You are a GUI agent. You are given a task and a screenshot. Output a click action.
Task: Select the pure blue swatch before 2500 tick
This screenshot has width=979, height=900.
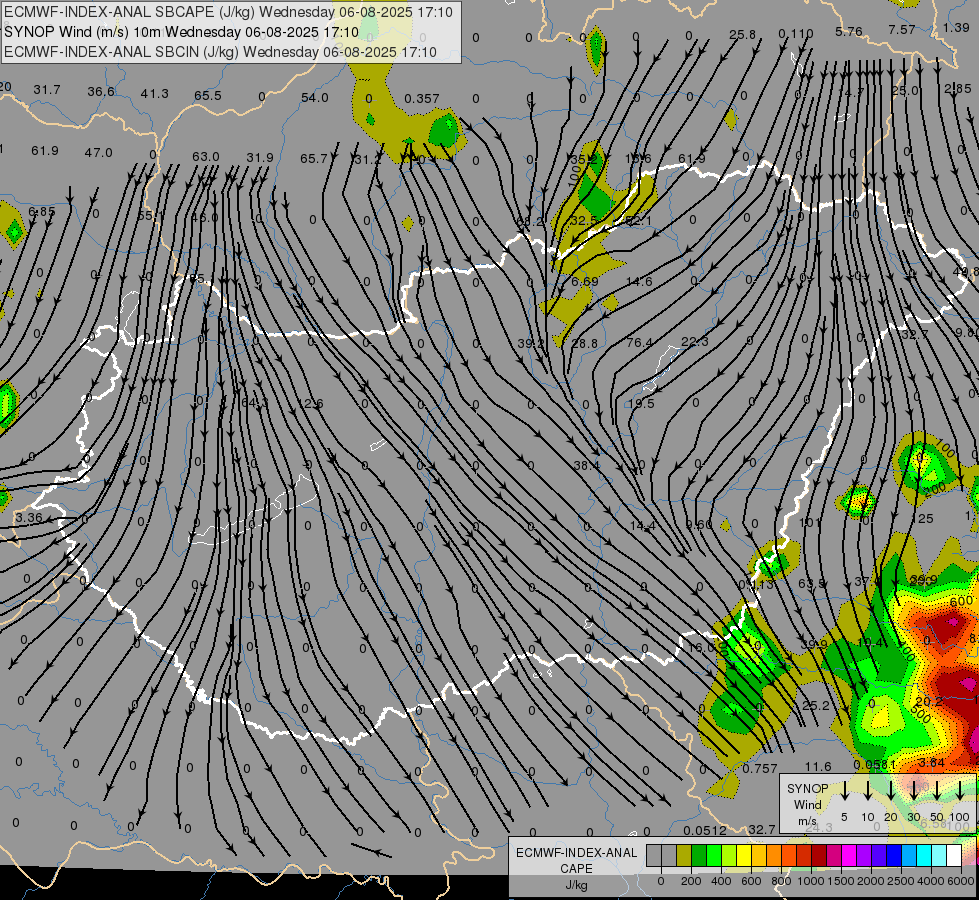pos(894,856)
